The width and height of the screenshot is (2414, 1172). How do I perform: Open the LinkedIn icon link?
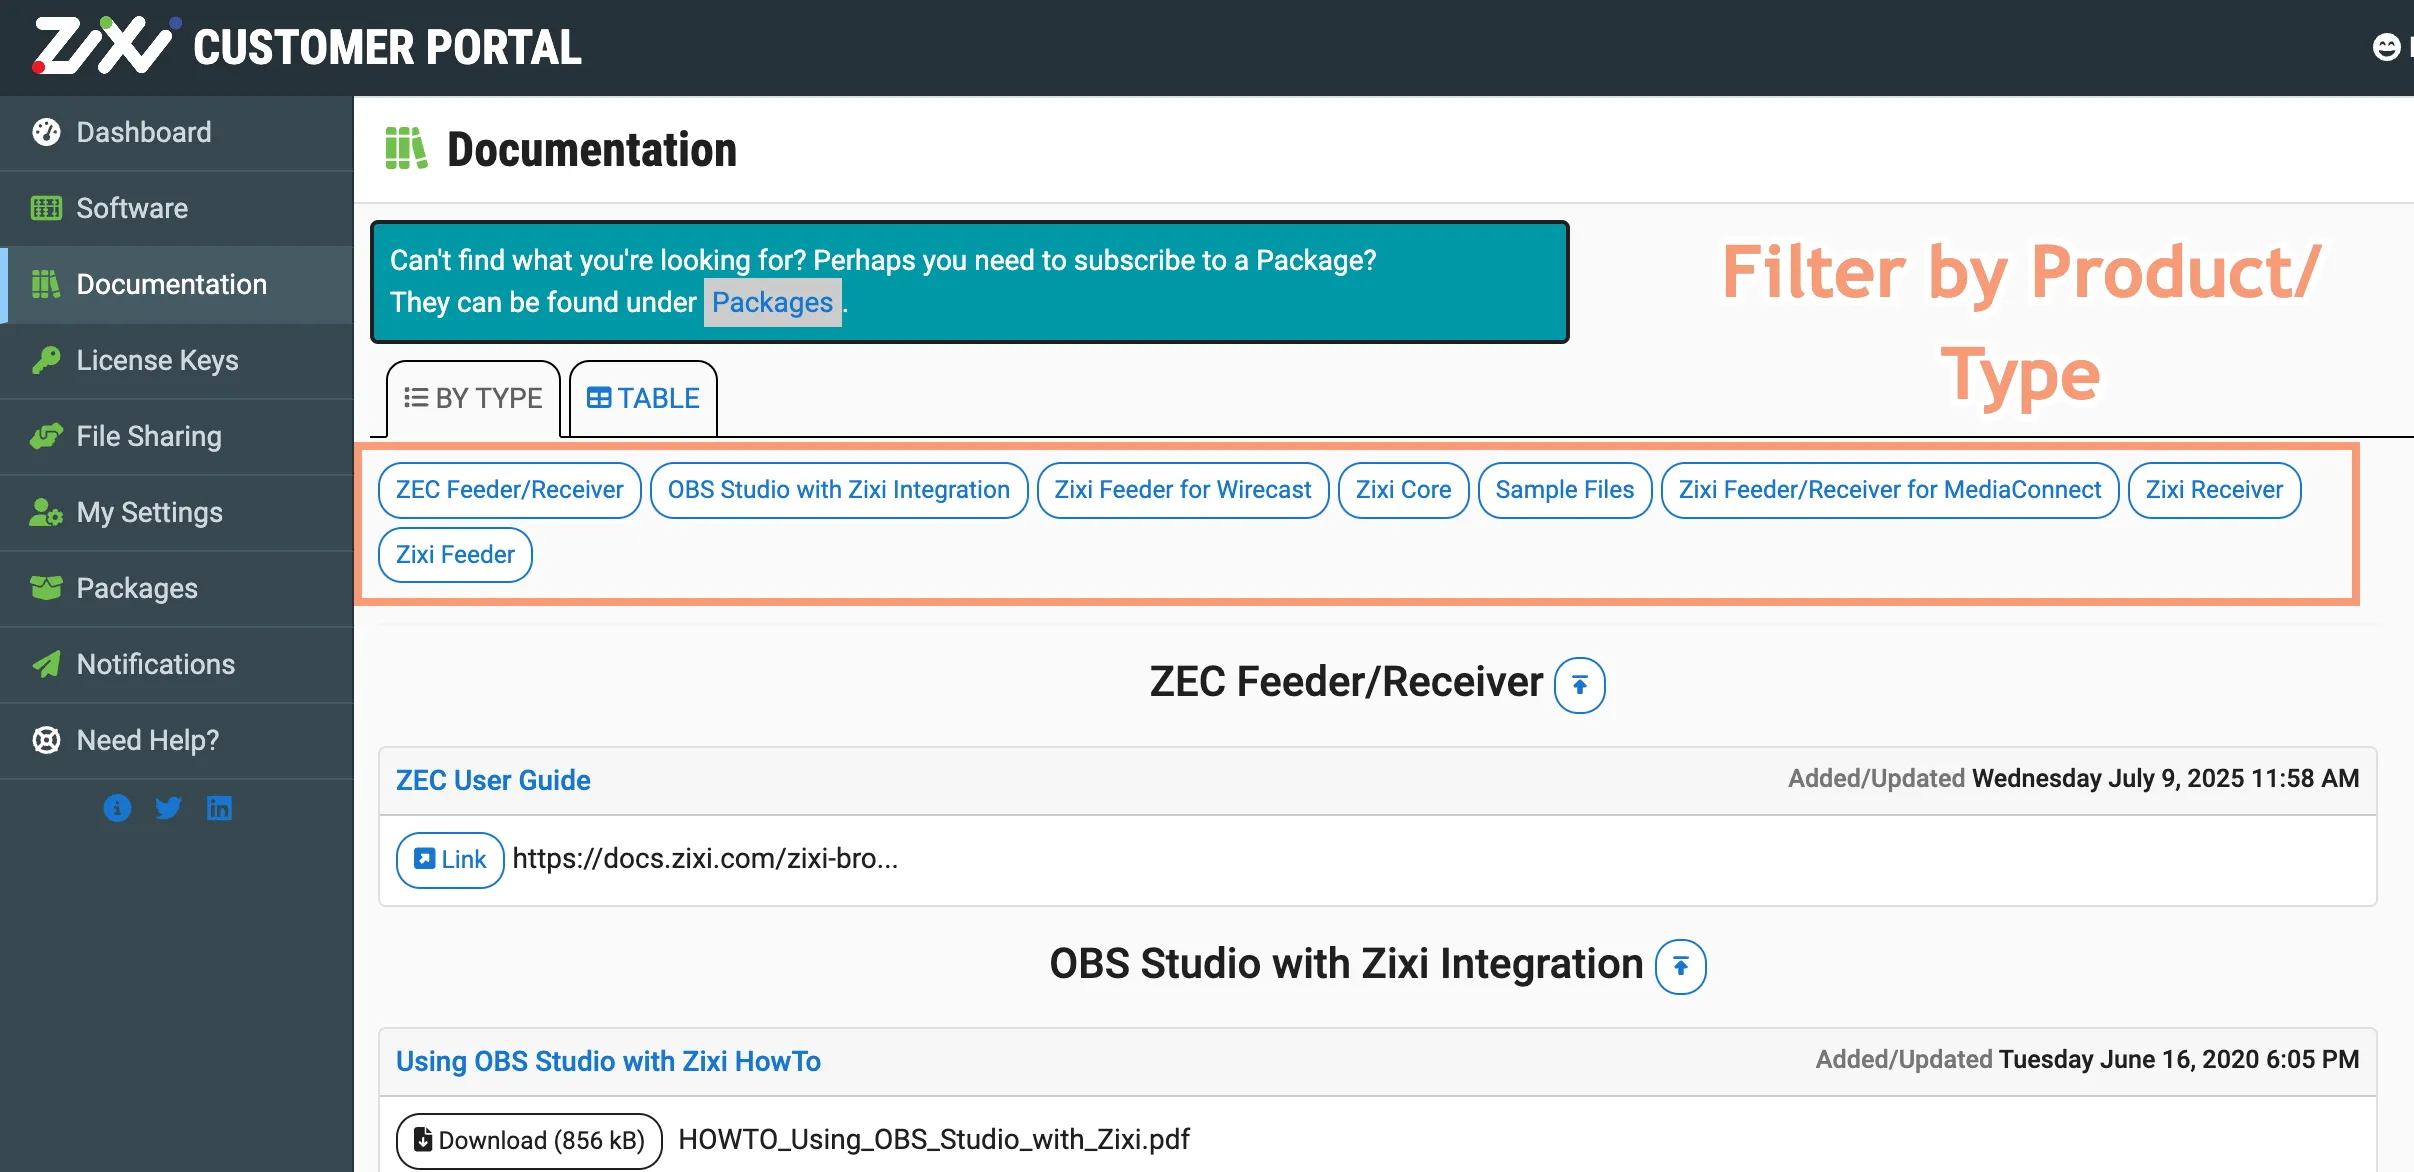(x=219, y=808)
